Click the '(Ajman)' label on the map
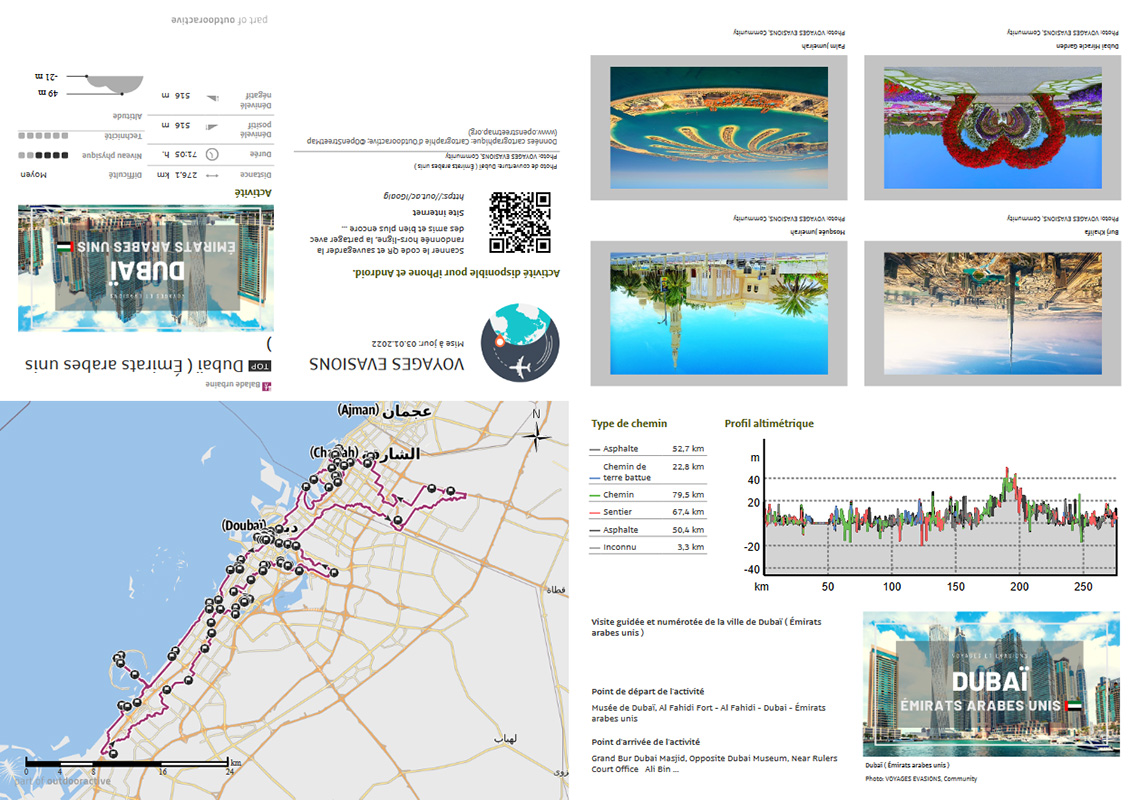This screenshot has height=800, width=1140. 358,410
